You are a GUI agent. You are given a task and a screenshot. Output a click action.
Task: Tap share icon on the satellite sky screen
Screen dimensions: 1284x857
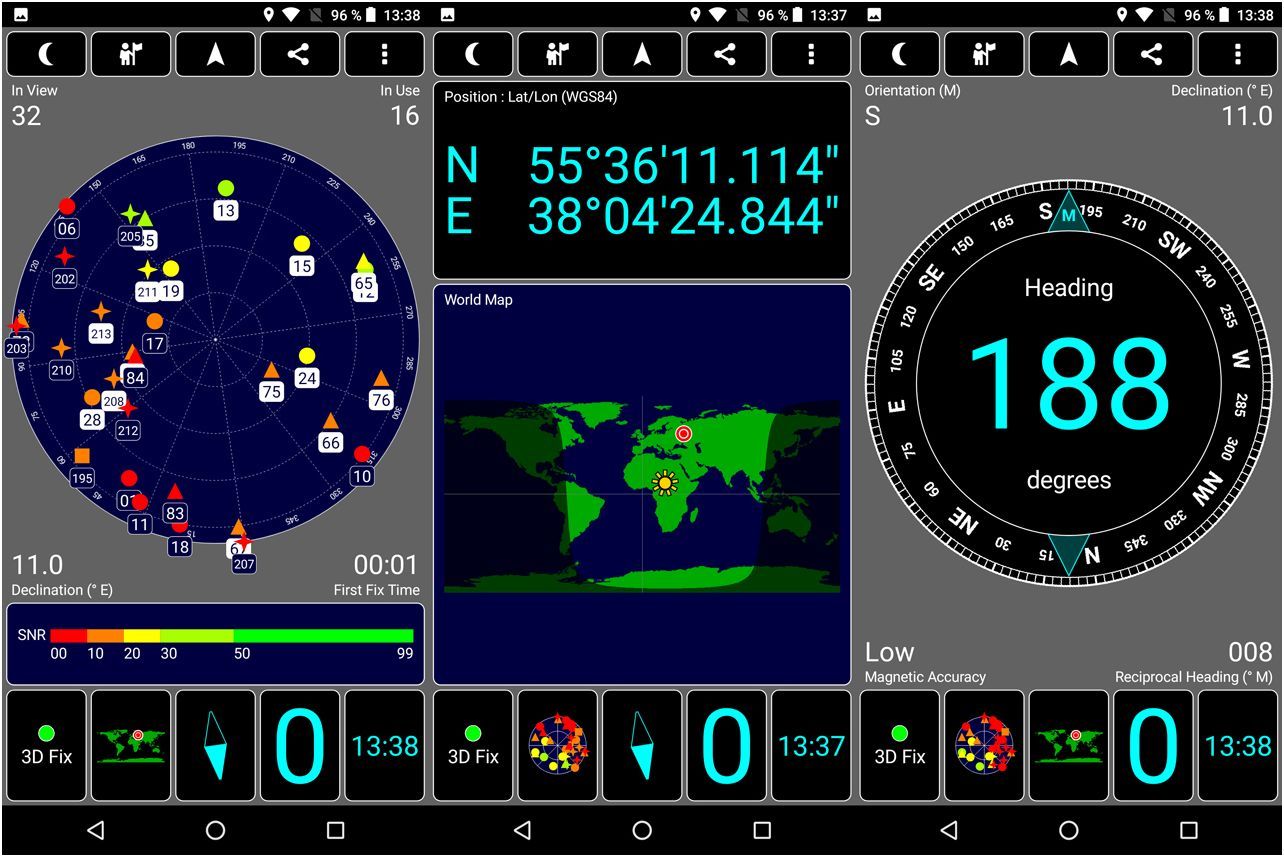tap(299, 54)
